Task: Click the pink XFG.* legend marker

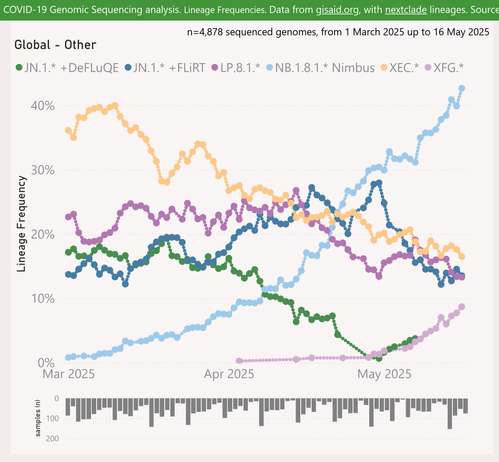Action: coord(428,68)
